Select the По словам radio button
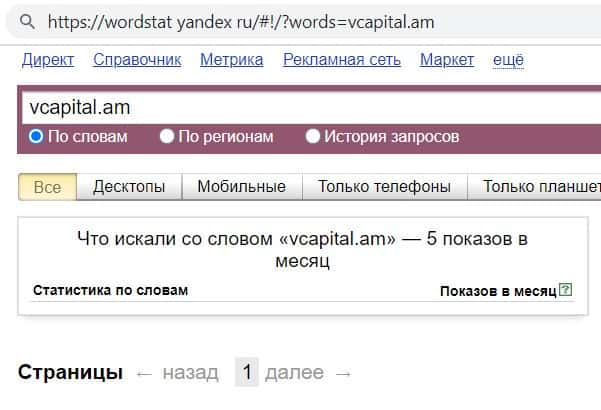This screenshot has height=410, width=601. tap(36, 136)
